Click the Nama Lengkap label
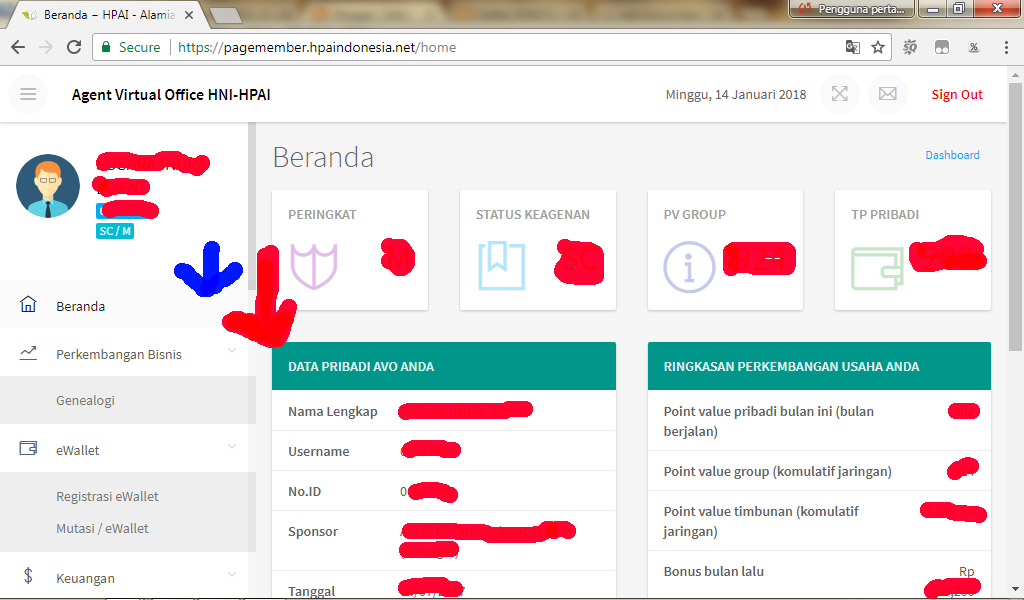This screenshot has height=600, width=1024. click(x=333, y=411)
